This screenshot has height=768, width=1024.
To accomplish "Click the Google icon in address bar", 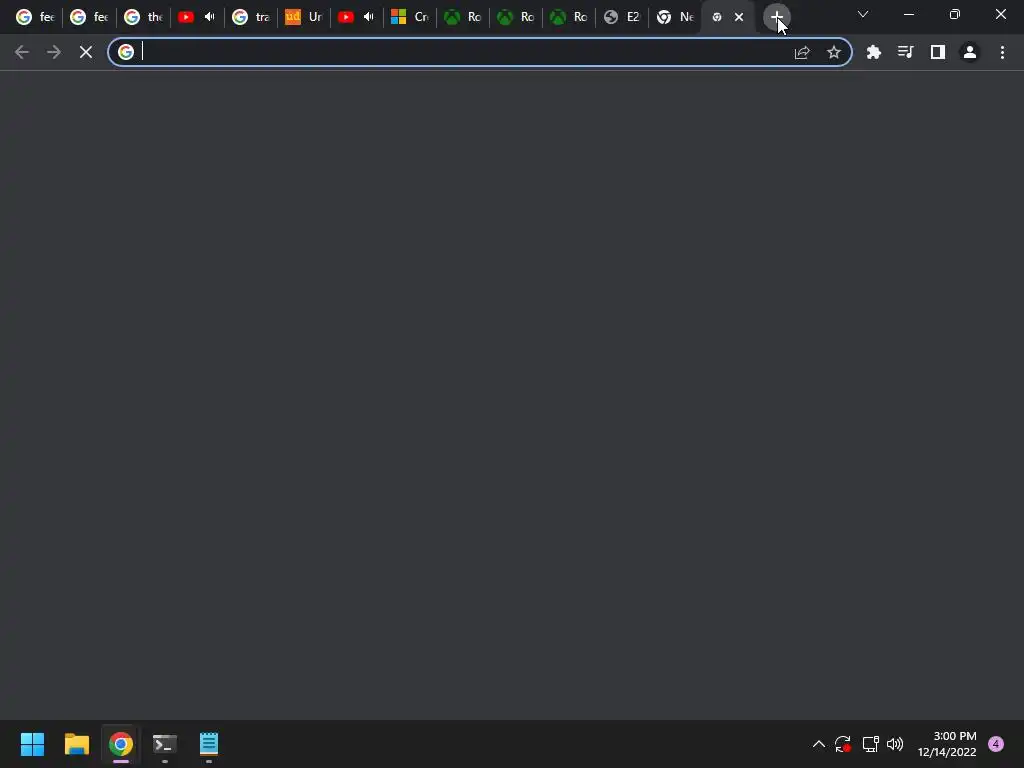I will [126, 52].
